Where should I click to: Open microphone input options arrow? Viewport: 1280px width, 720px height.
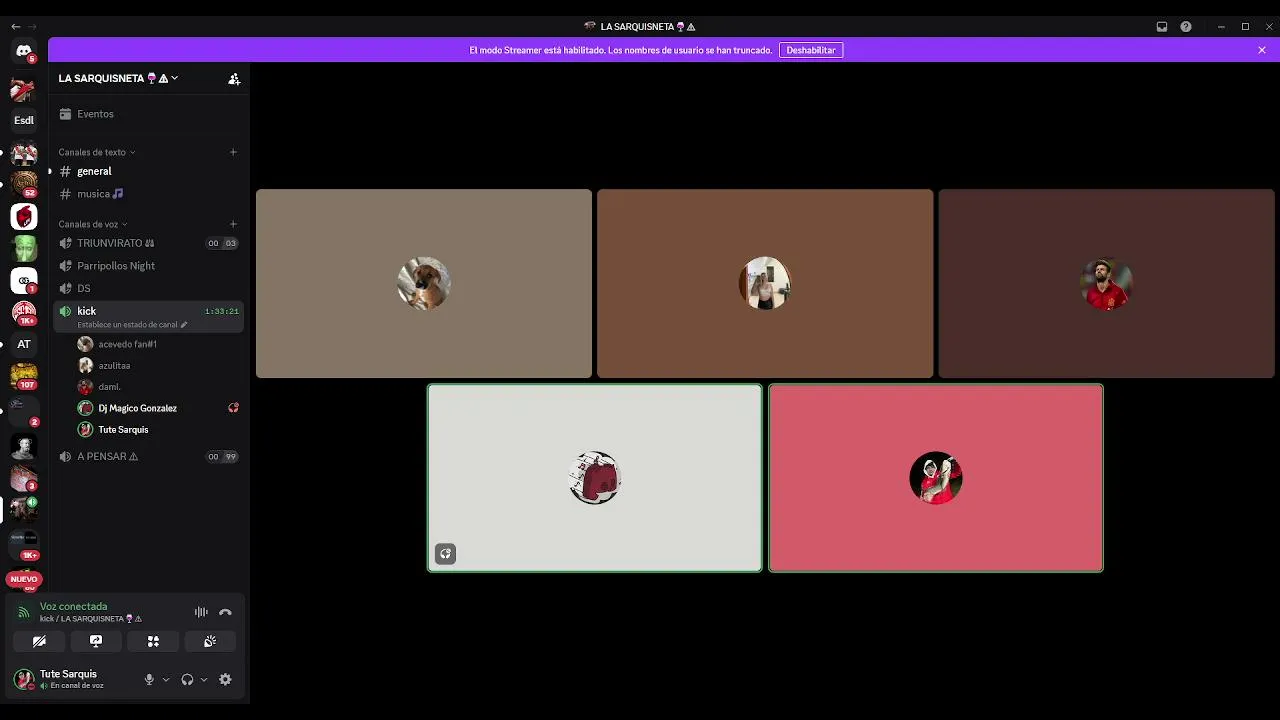166,680
